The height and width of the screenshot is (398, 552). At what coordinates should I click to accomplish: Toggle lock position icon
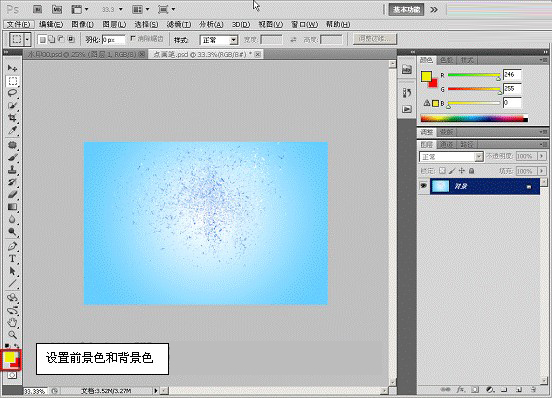[462, 171]
